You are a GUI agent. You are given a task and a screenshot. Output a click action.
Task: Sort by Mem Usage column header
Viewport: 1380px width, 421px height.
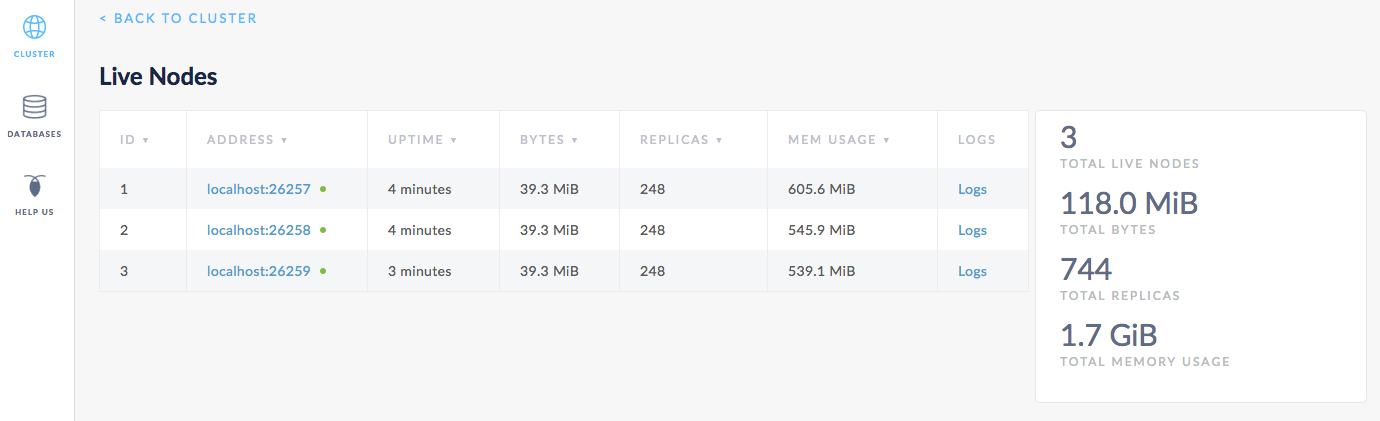tap(831, 140)
